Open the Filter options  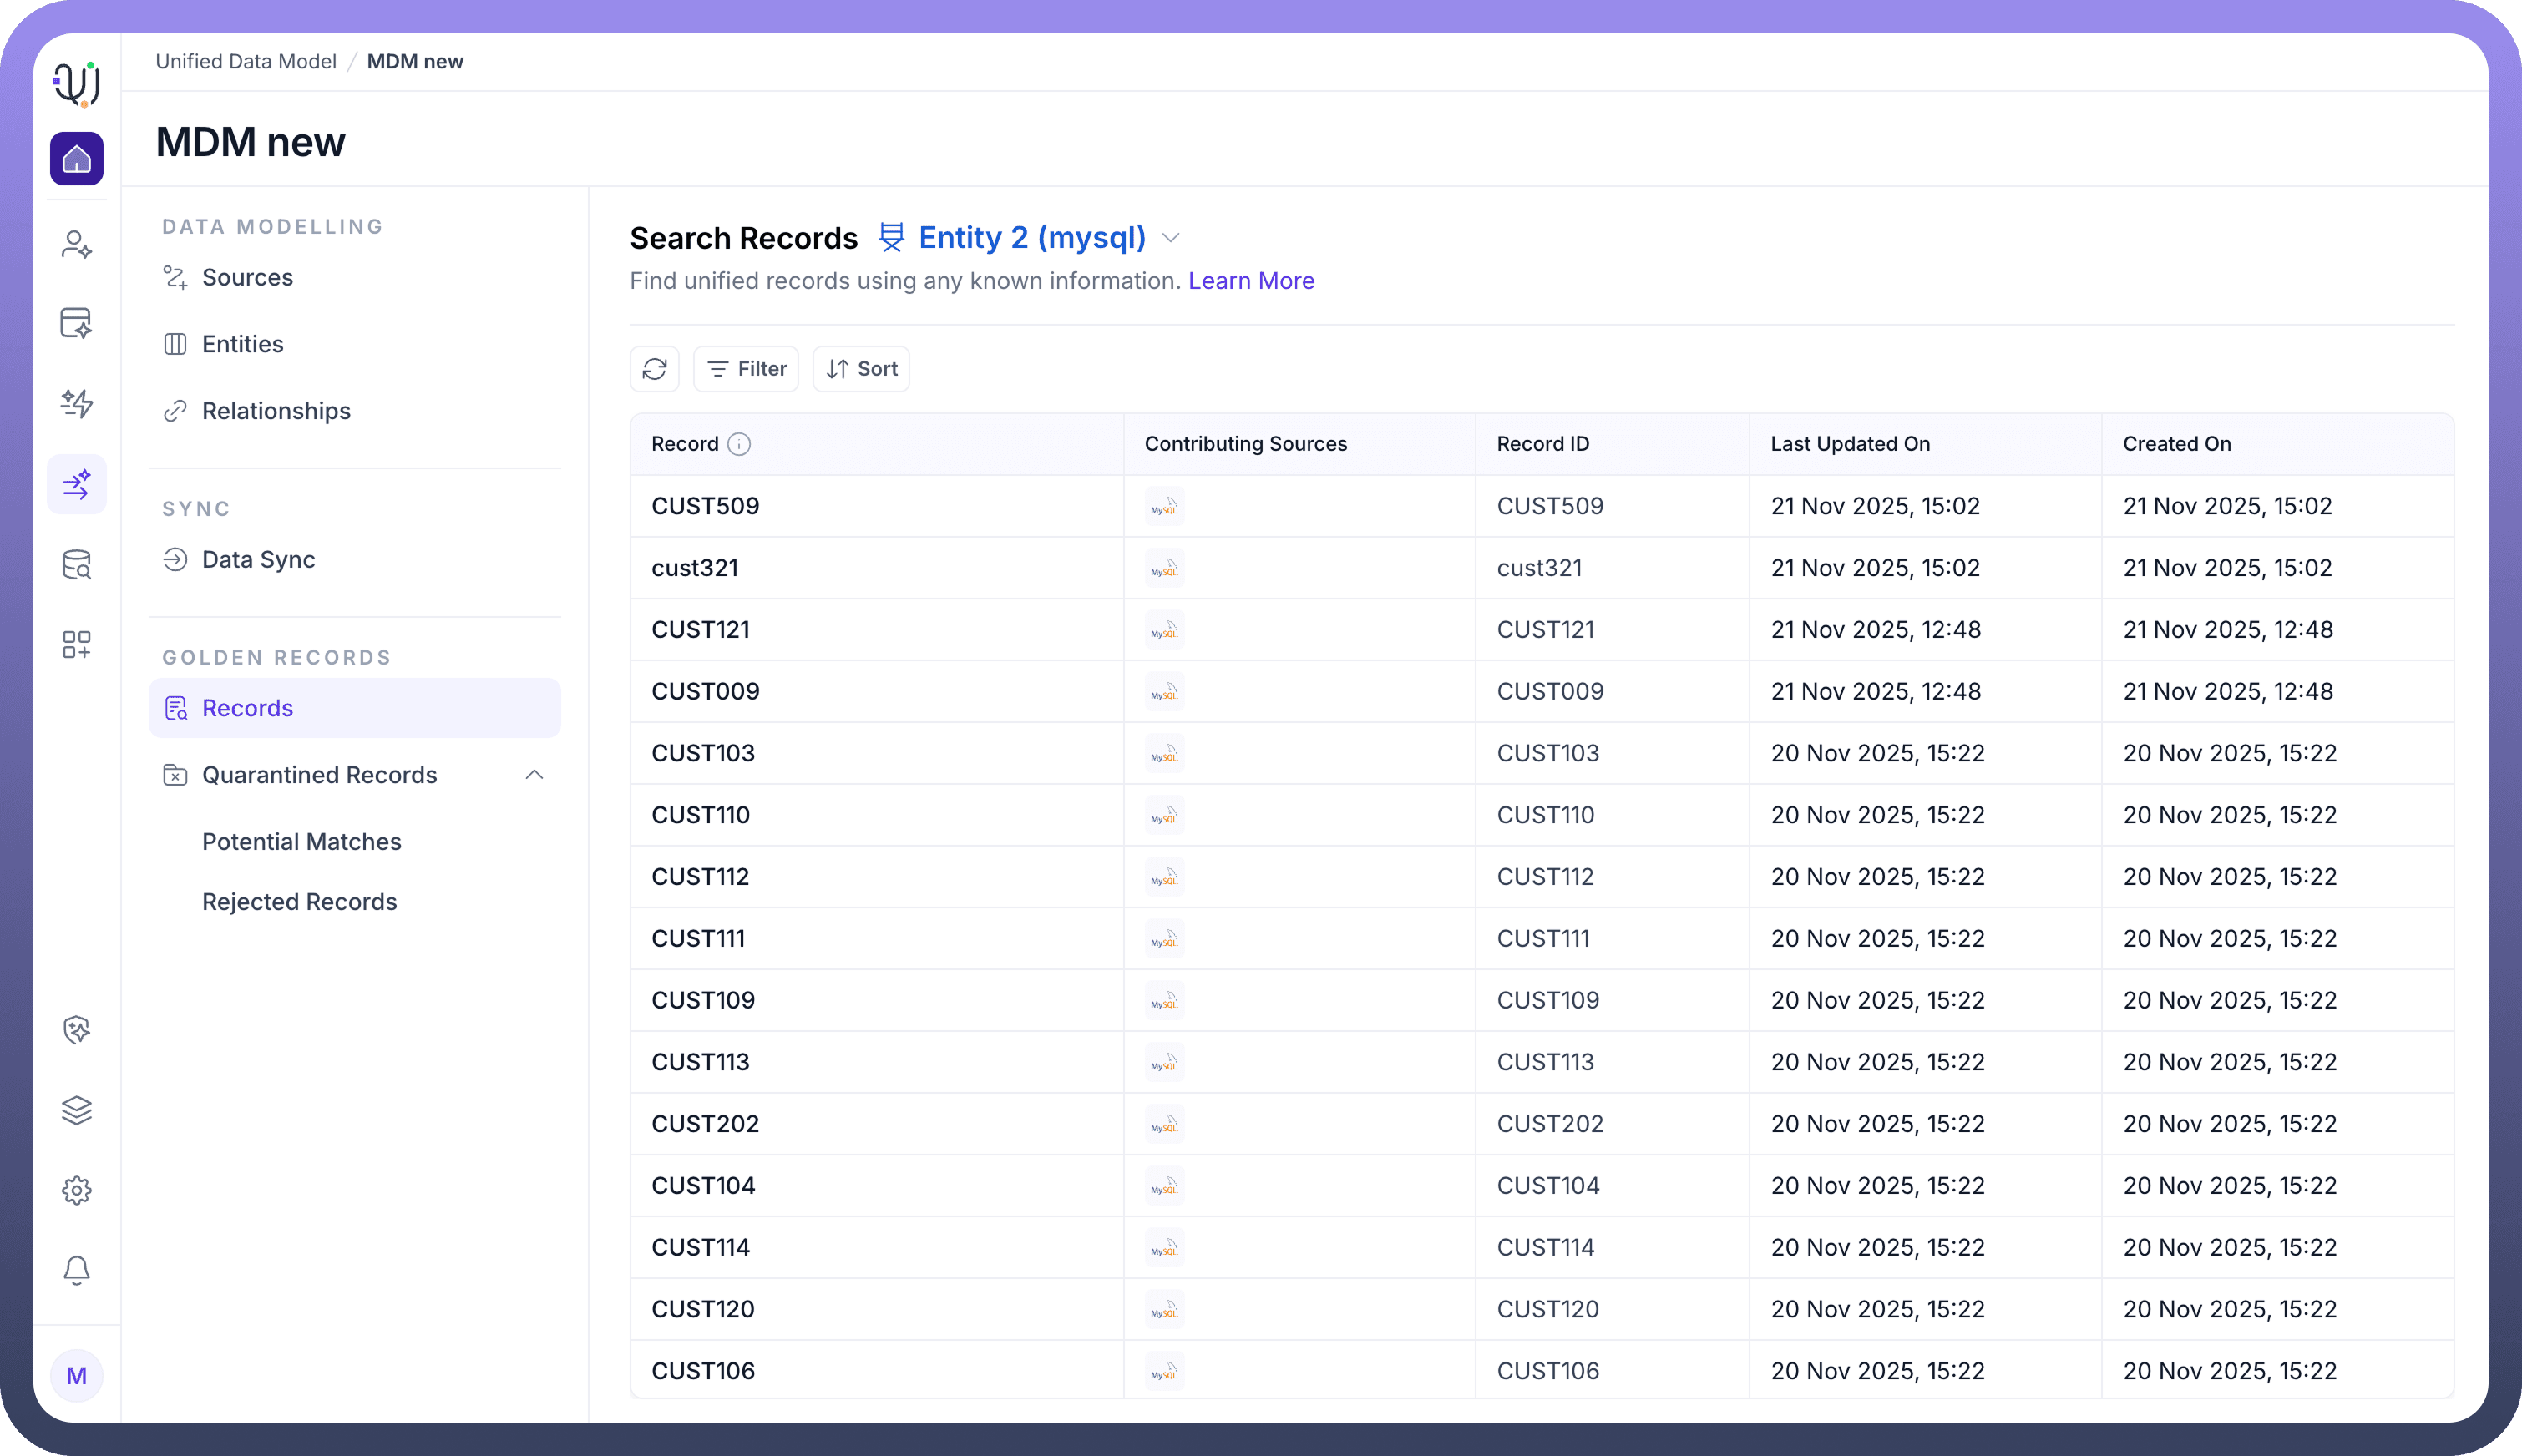tap(746, 369)
